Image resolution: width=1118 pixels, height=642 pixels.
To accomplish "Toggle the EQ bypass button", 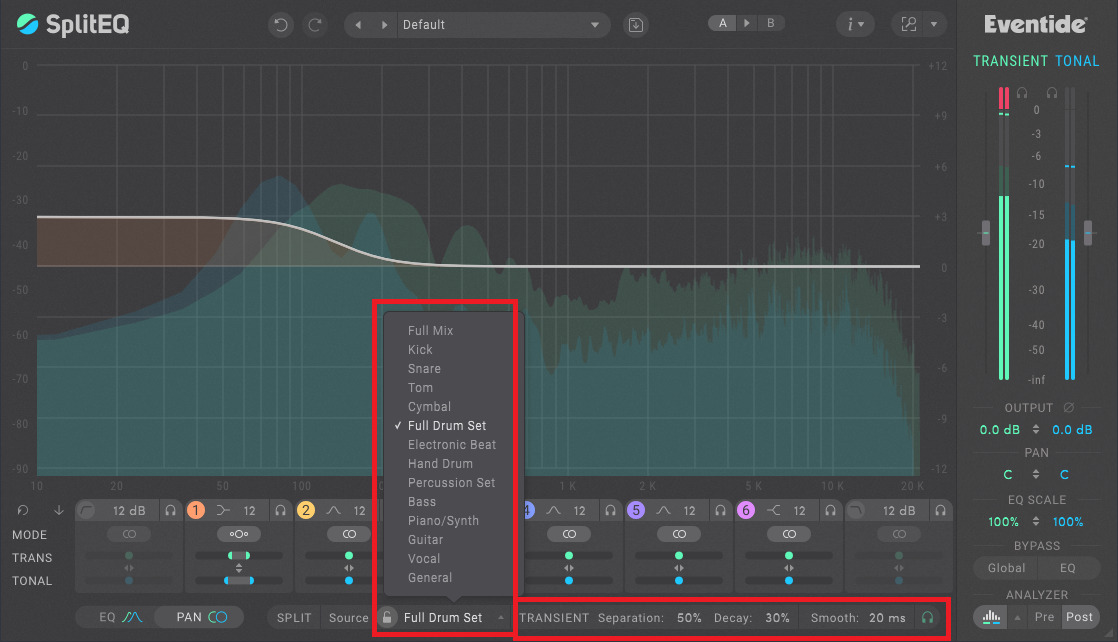I will [1067, 569].
